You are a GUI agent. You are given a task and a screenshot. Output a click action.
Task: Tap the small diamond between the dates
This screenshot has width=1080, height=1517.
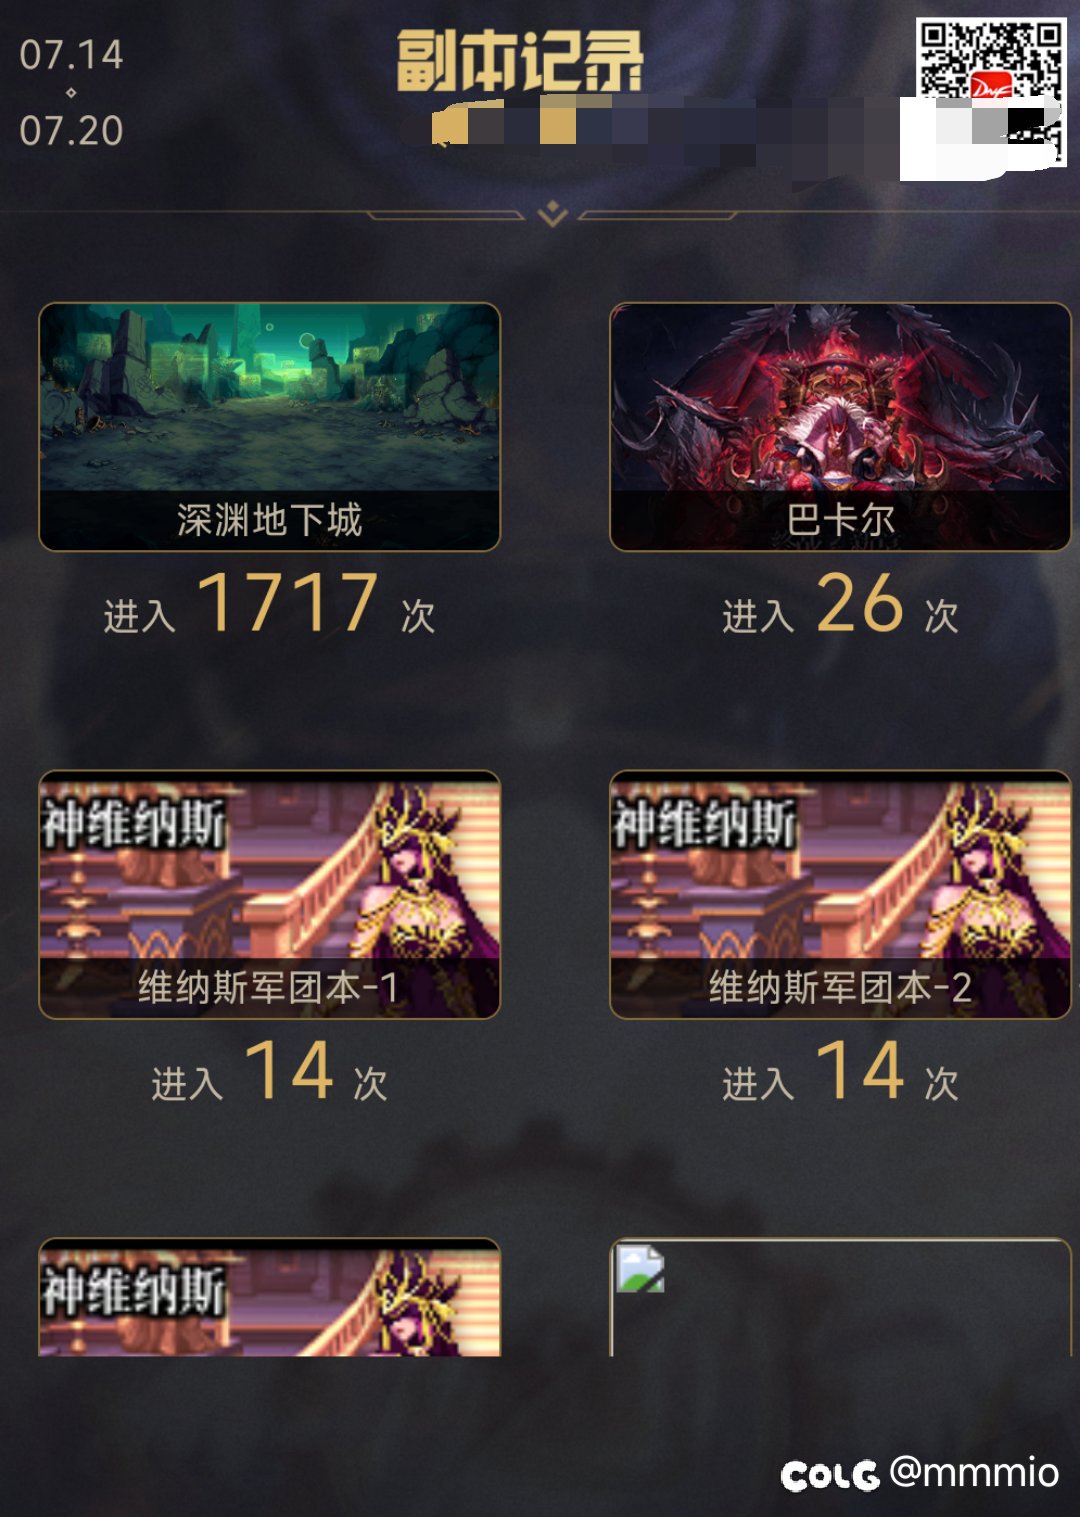[71, 93]
